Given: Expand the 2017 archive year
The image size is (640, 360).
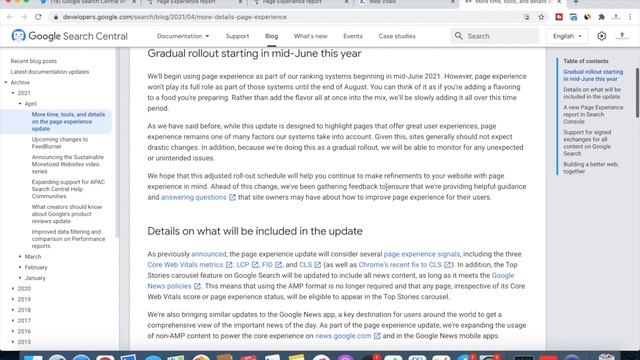Looking at the screenshot, I should point(13,321).
